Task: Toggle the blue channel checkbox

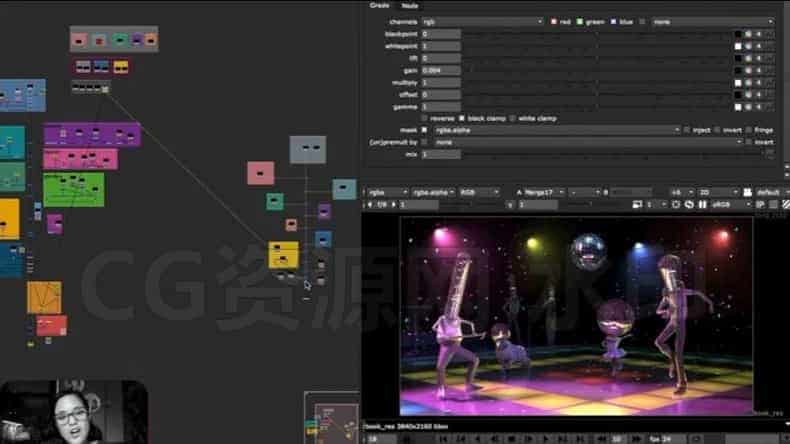Action: pyautogui.click(x=613, y=22)
